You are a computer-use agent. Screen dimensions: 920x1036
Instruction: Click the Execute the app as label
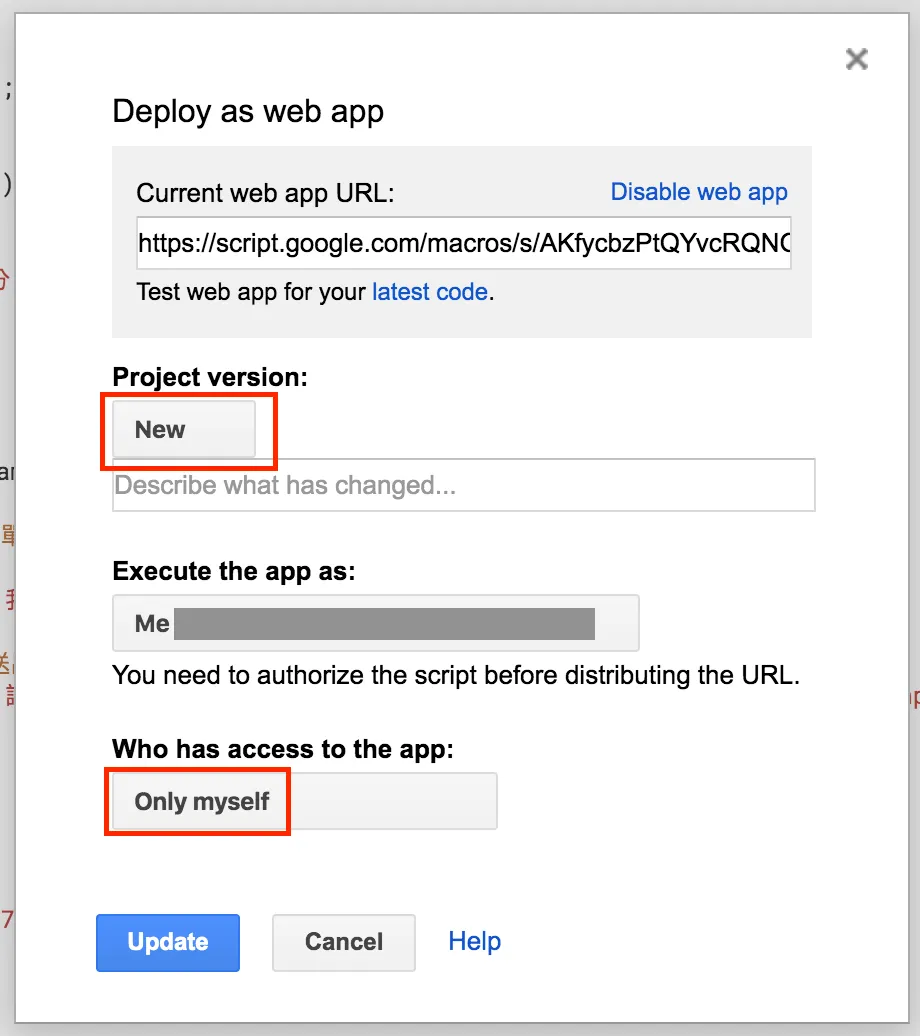tap(234, 571)
